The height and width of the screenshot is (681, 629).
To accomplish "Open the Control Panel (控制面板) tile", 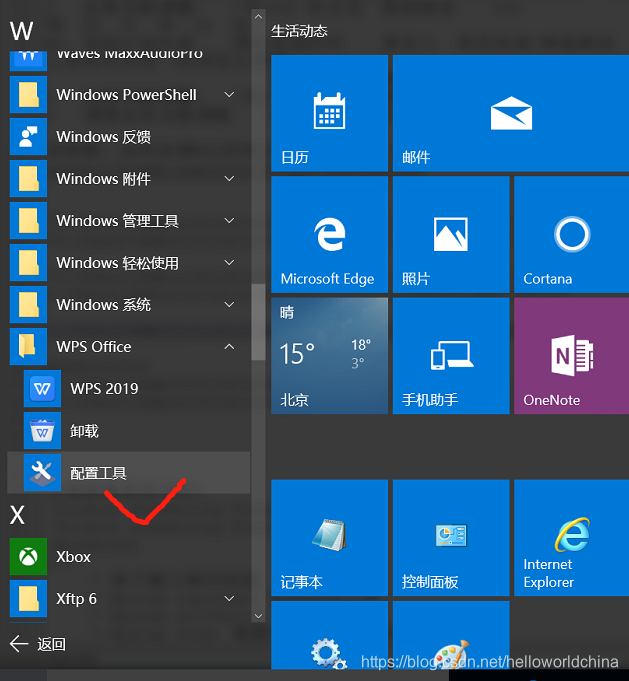I will pos(451,538).
